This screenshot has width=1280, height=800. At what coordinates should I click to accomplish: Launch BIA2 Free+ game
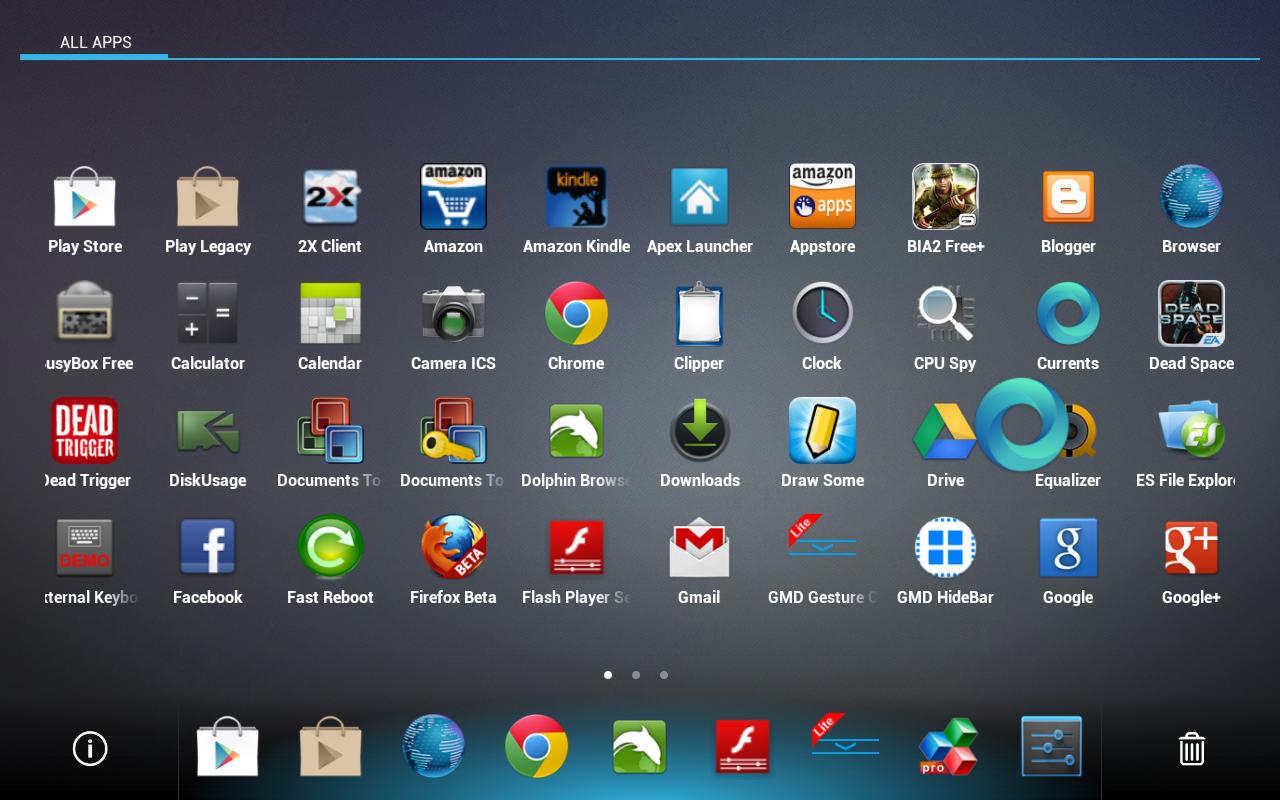(945, 197)
